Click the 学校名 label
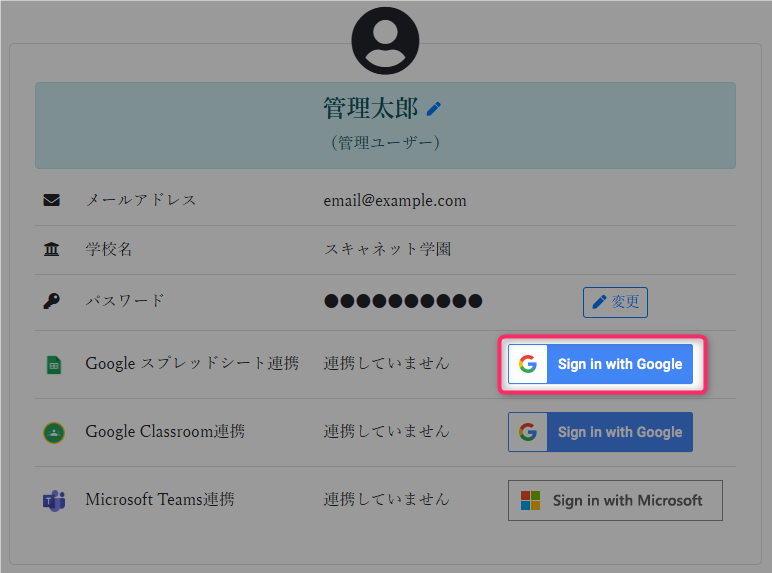772x573 pixels. (109, 249)
